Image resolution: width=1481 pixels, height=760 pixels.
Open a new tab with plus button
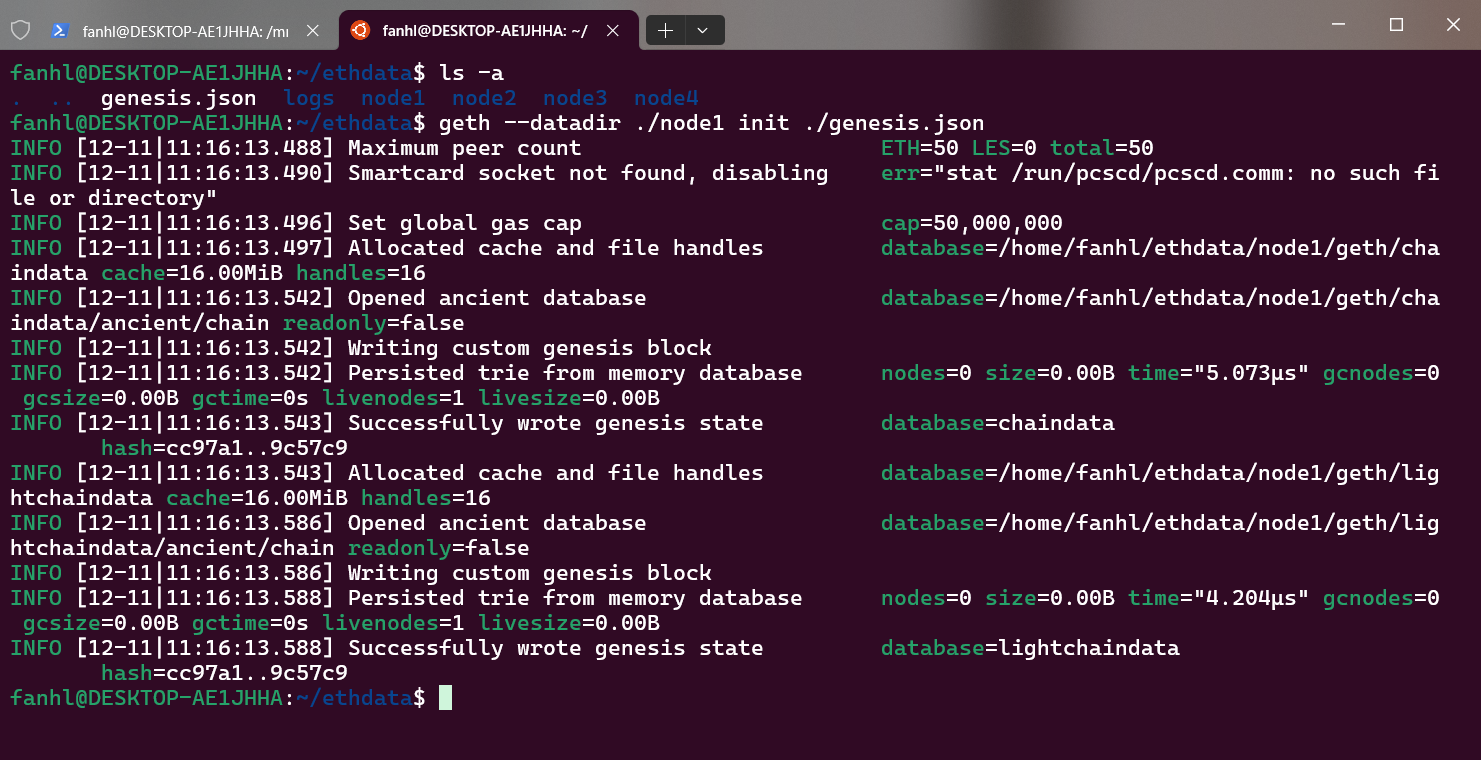[665, 31]
